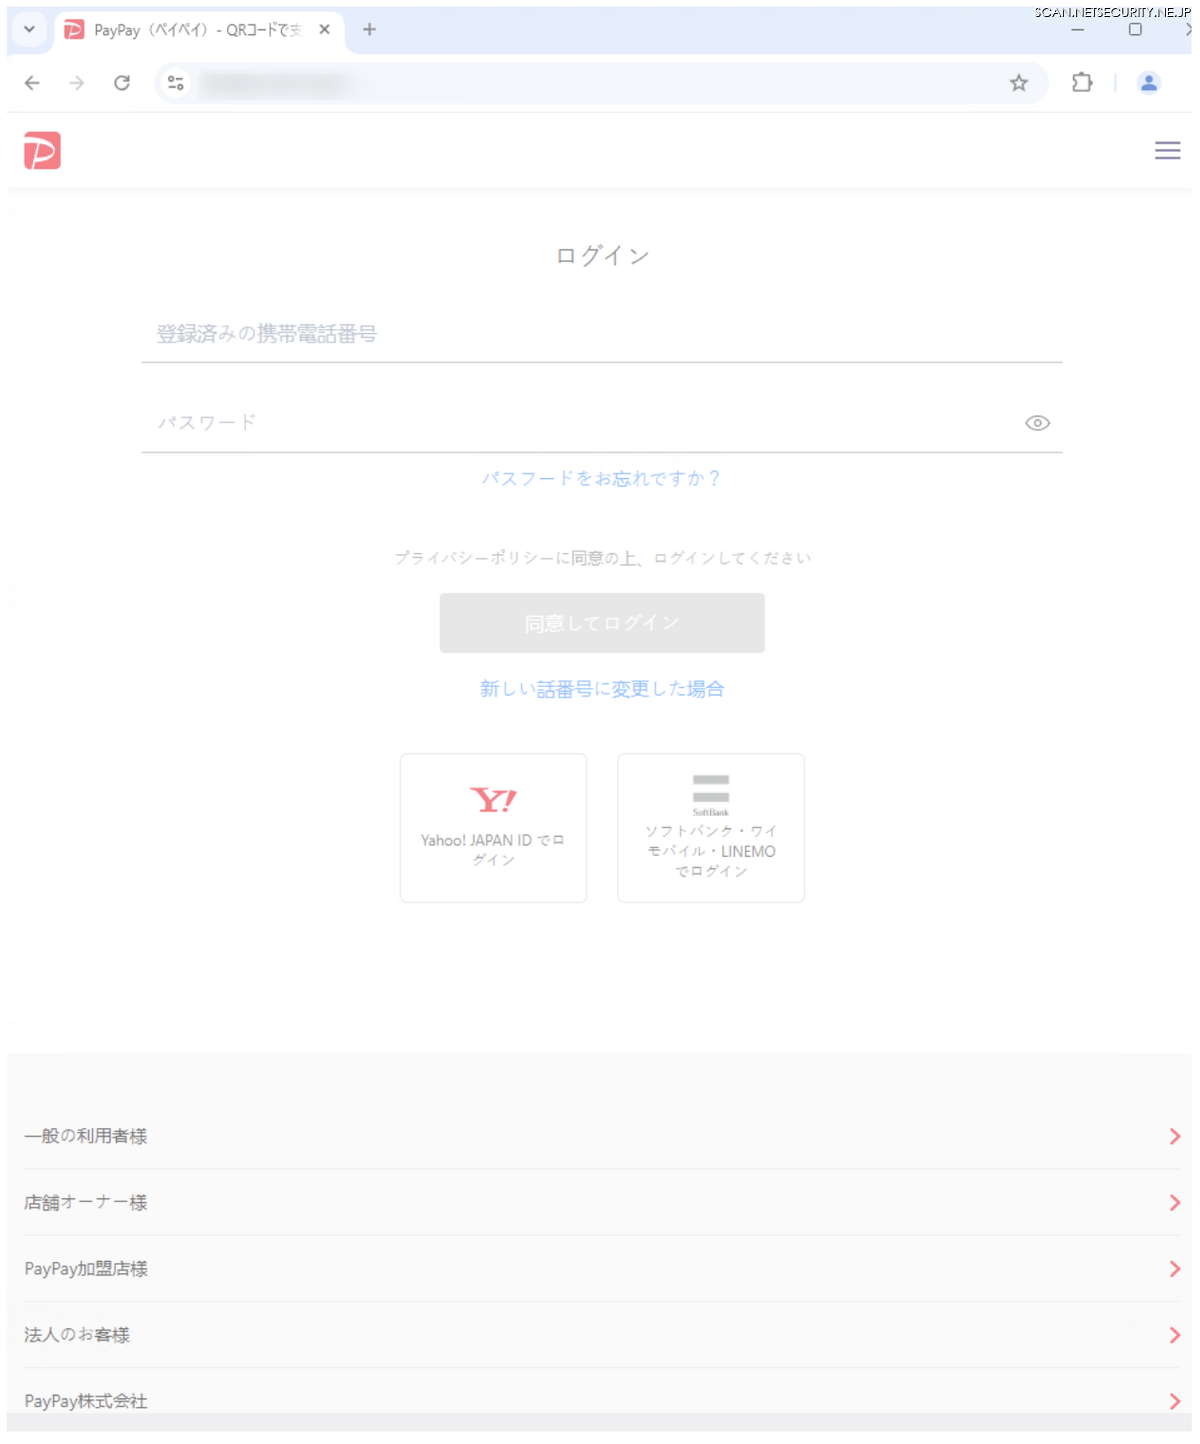Expand 店舗オーナー様 section
Viewport: 1200px width, 1444px height.
pos(600,1202)
